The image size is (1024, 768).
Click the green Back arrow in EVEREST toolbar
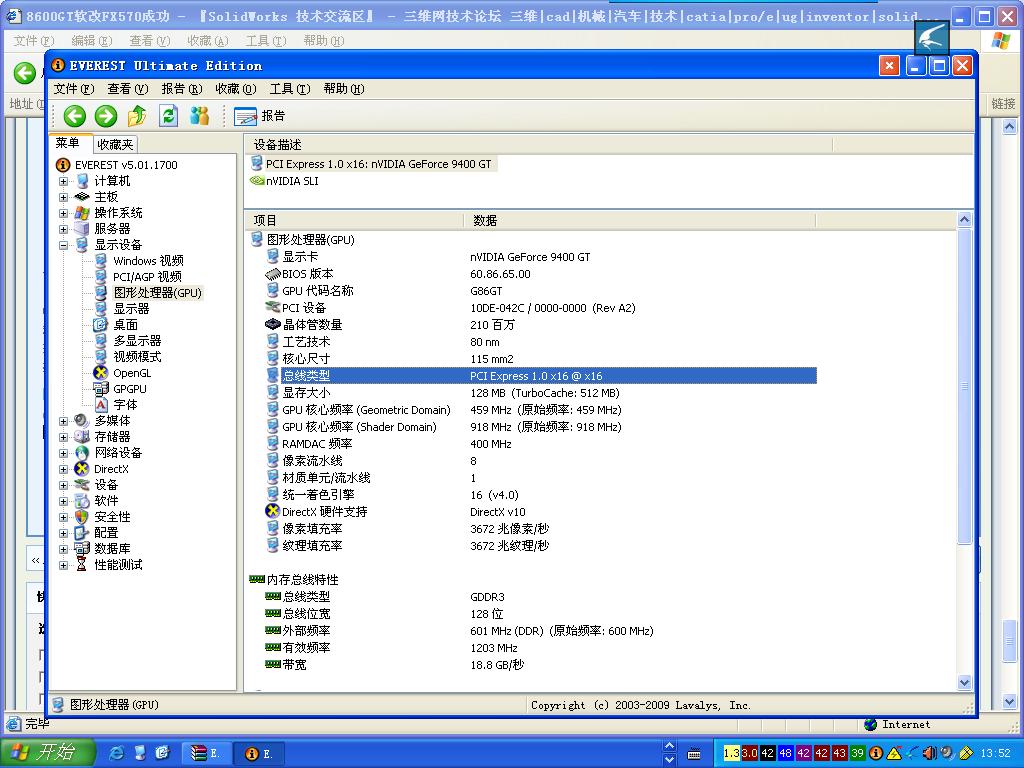coord(74,116)
